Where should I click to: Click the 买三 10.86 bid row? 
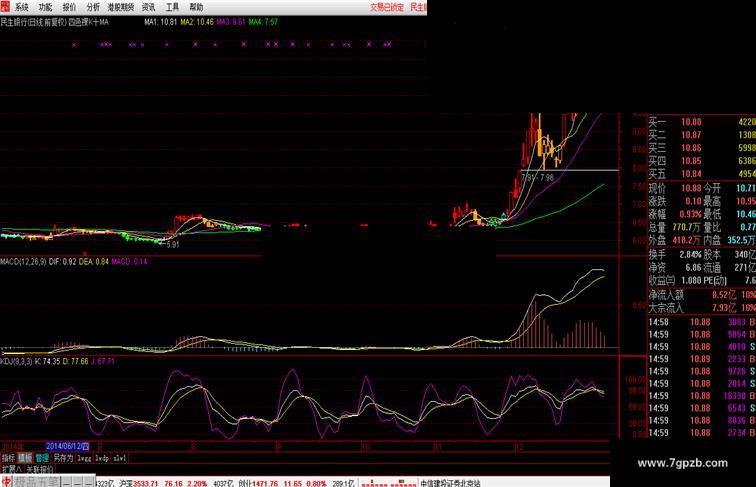pos(702,148)
